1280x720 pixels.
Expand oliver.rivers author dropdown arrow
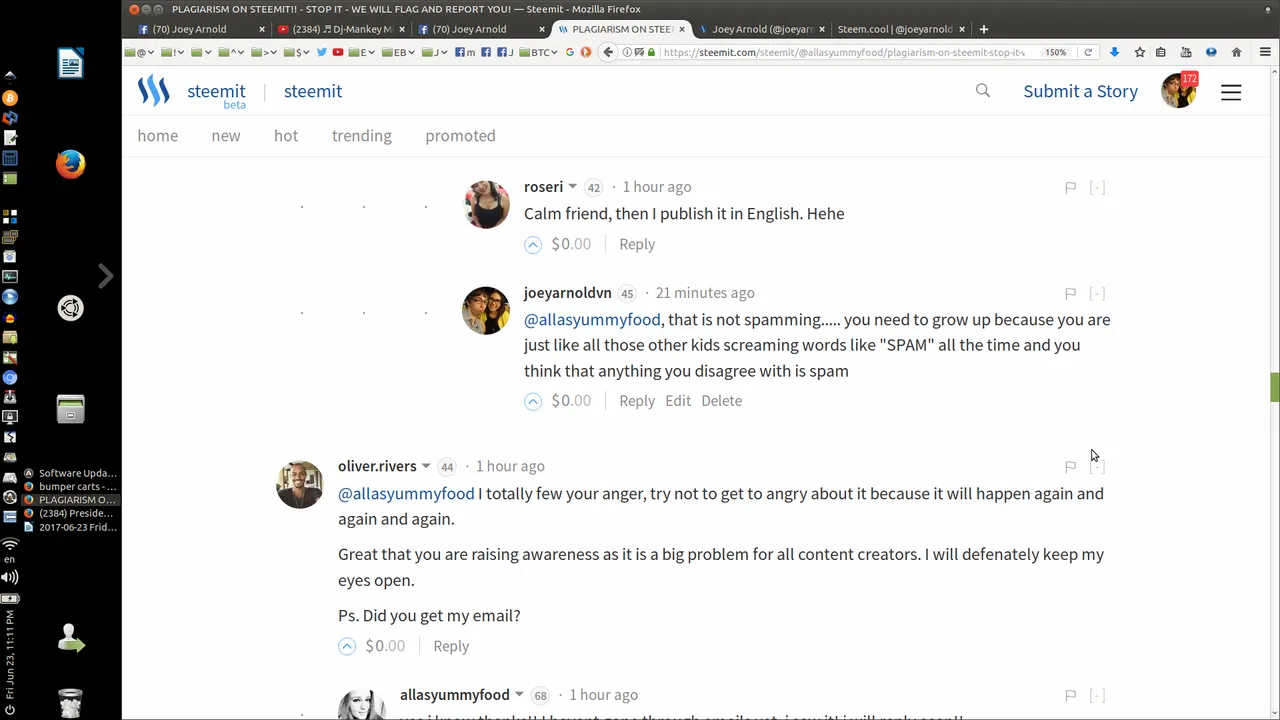point(426,466)
